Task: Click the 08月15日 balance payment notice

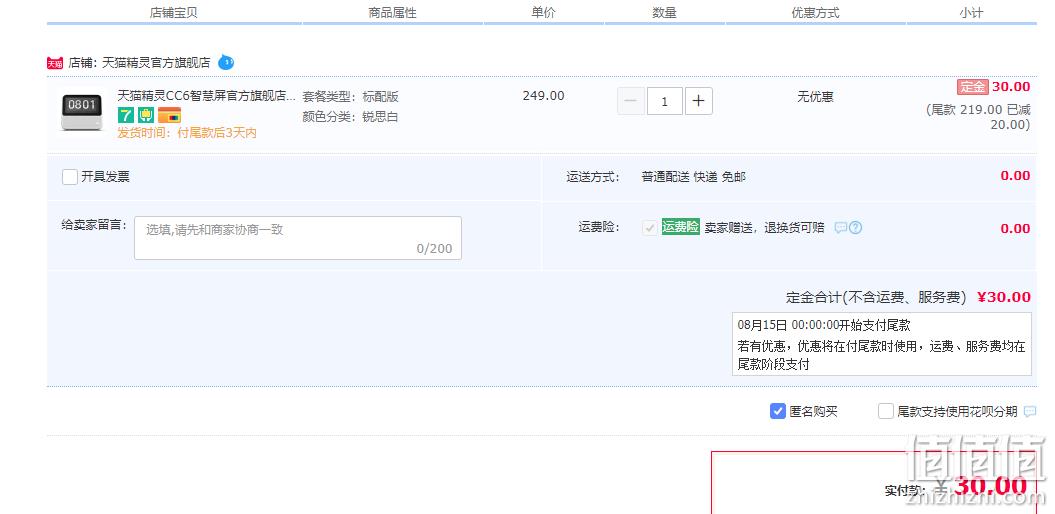Action: pos(881,344)
